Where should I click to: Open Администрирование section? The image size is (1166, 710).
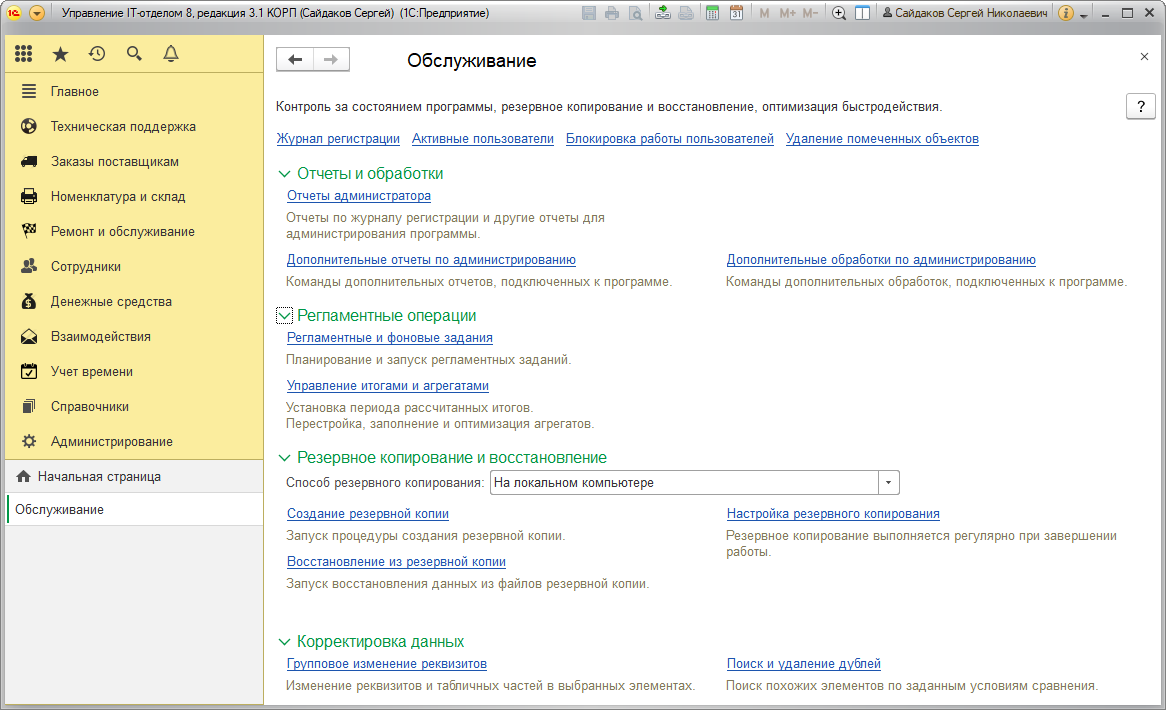134,441
